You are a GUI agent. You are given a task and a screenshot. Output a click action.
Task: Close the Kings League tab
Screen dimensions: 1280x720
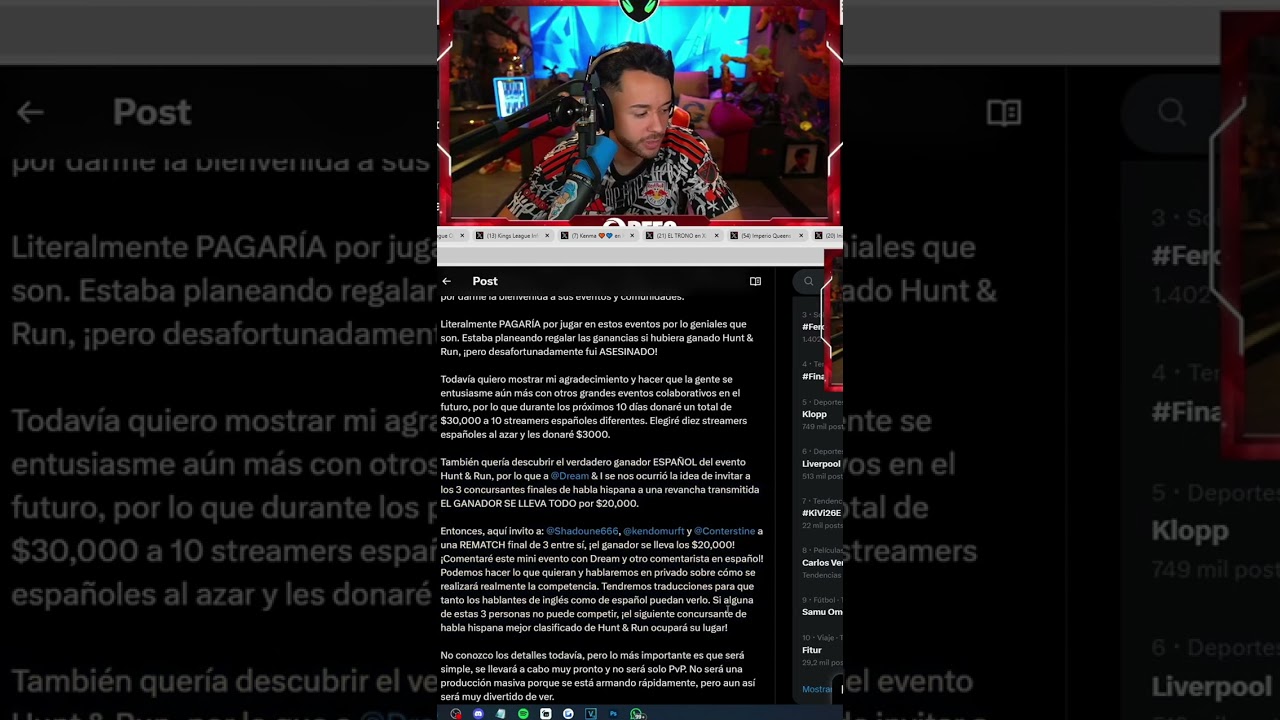tap(547, 236)
